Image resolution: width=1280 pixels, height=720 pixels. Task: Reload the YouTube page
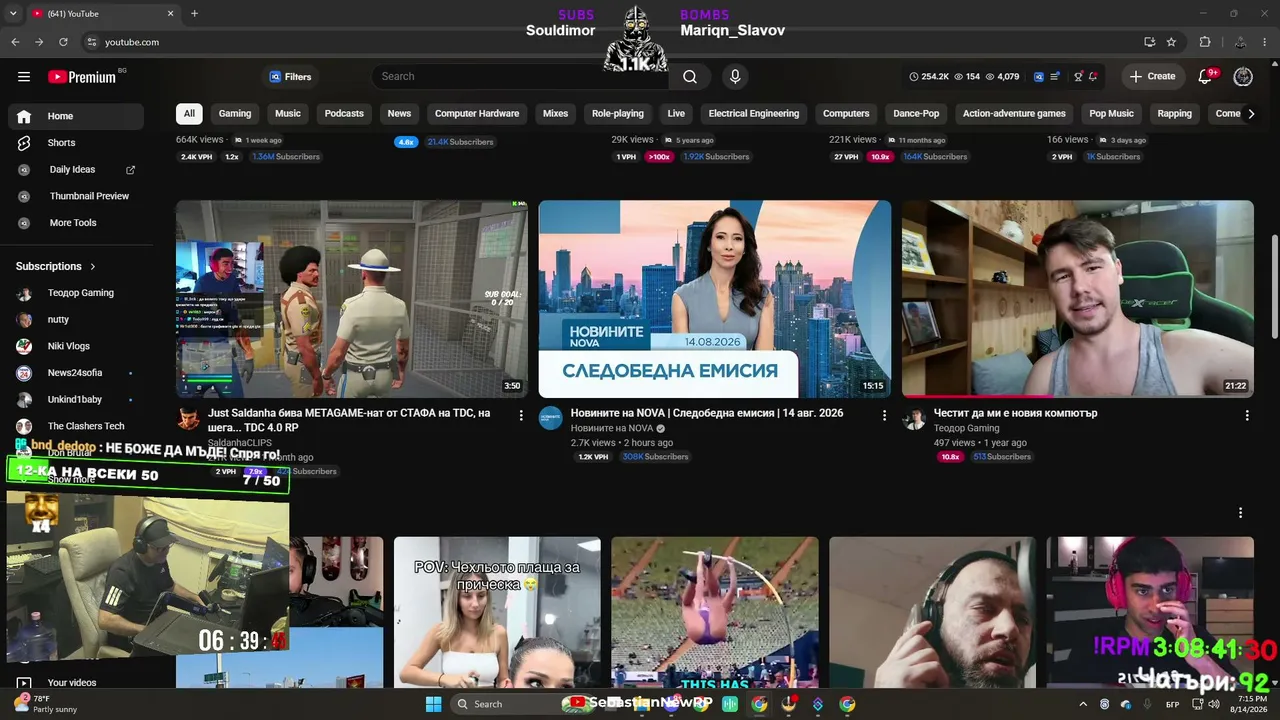63,42
